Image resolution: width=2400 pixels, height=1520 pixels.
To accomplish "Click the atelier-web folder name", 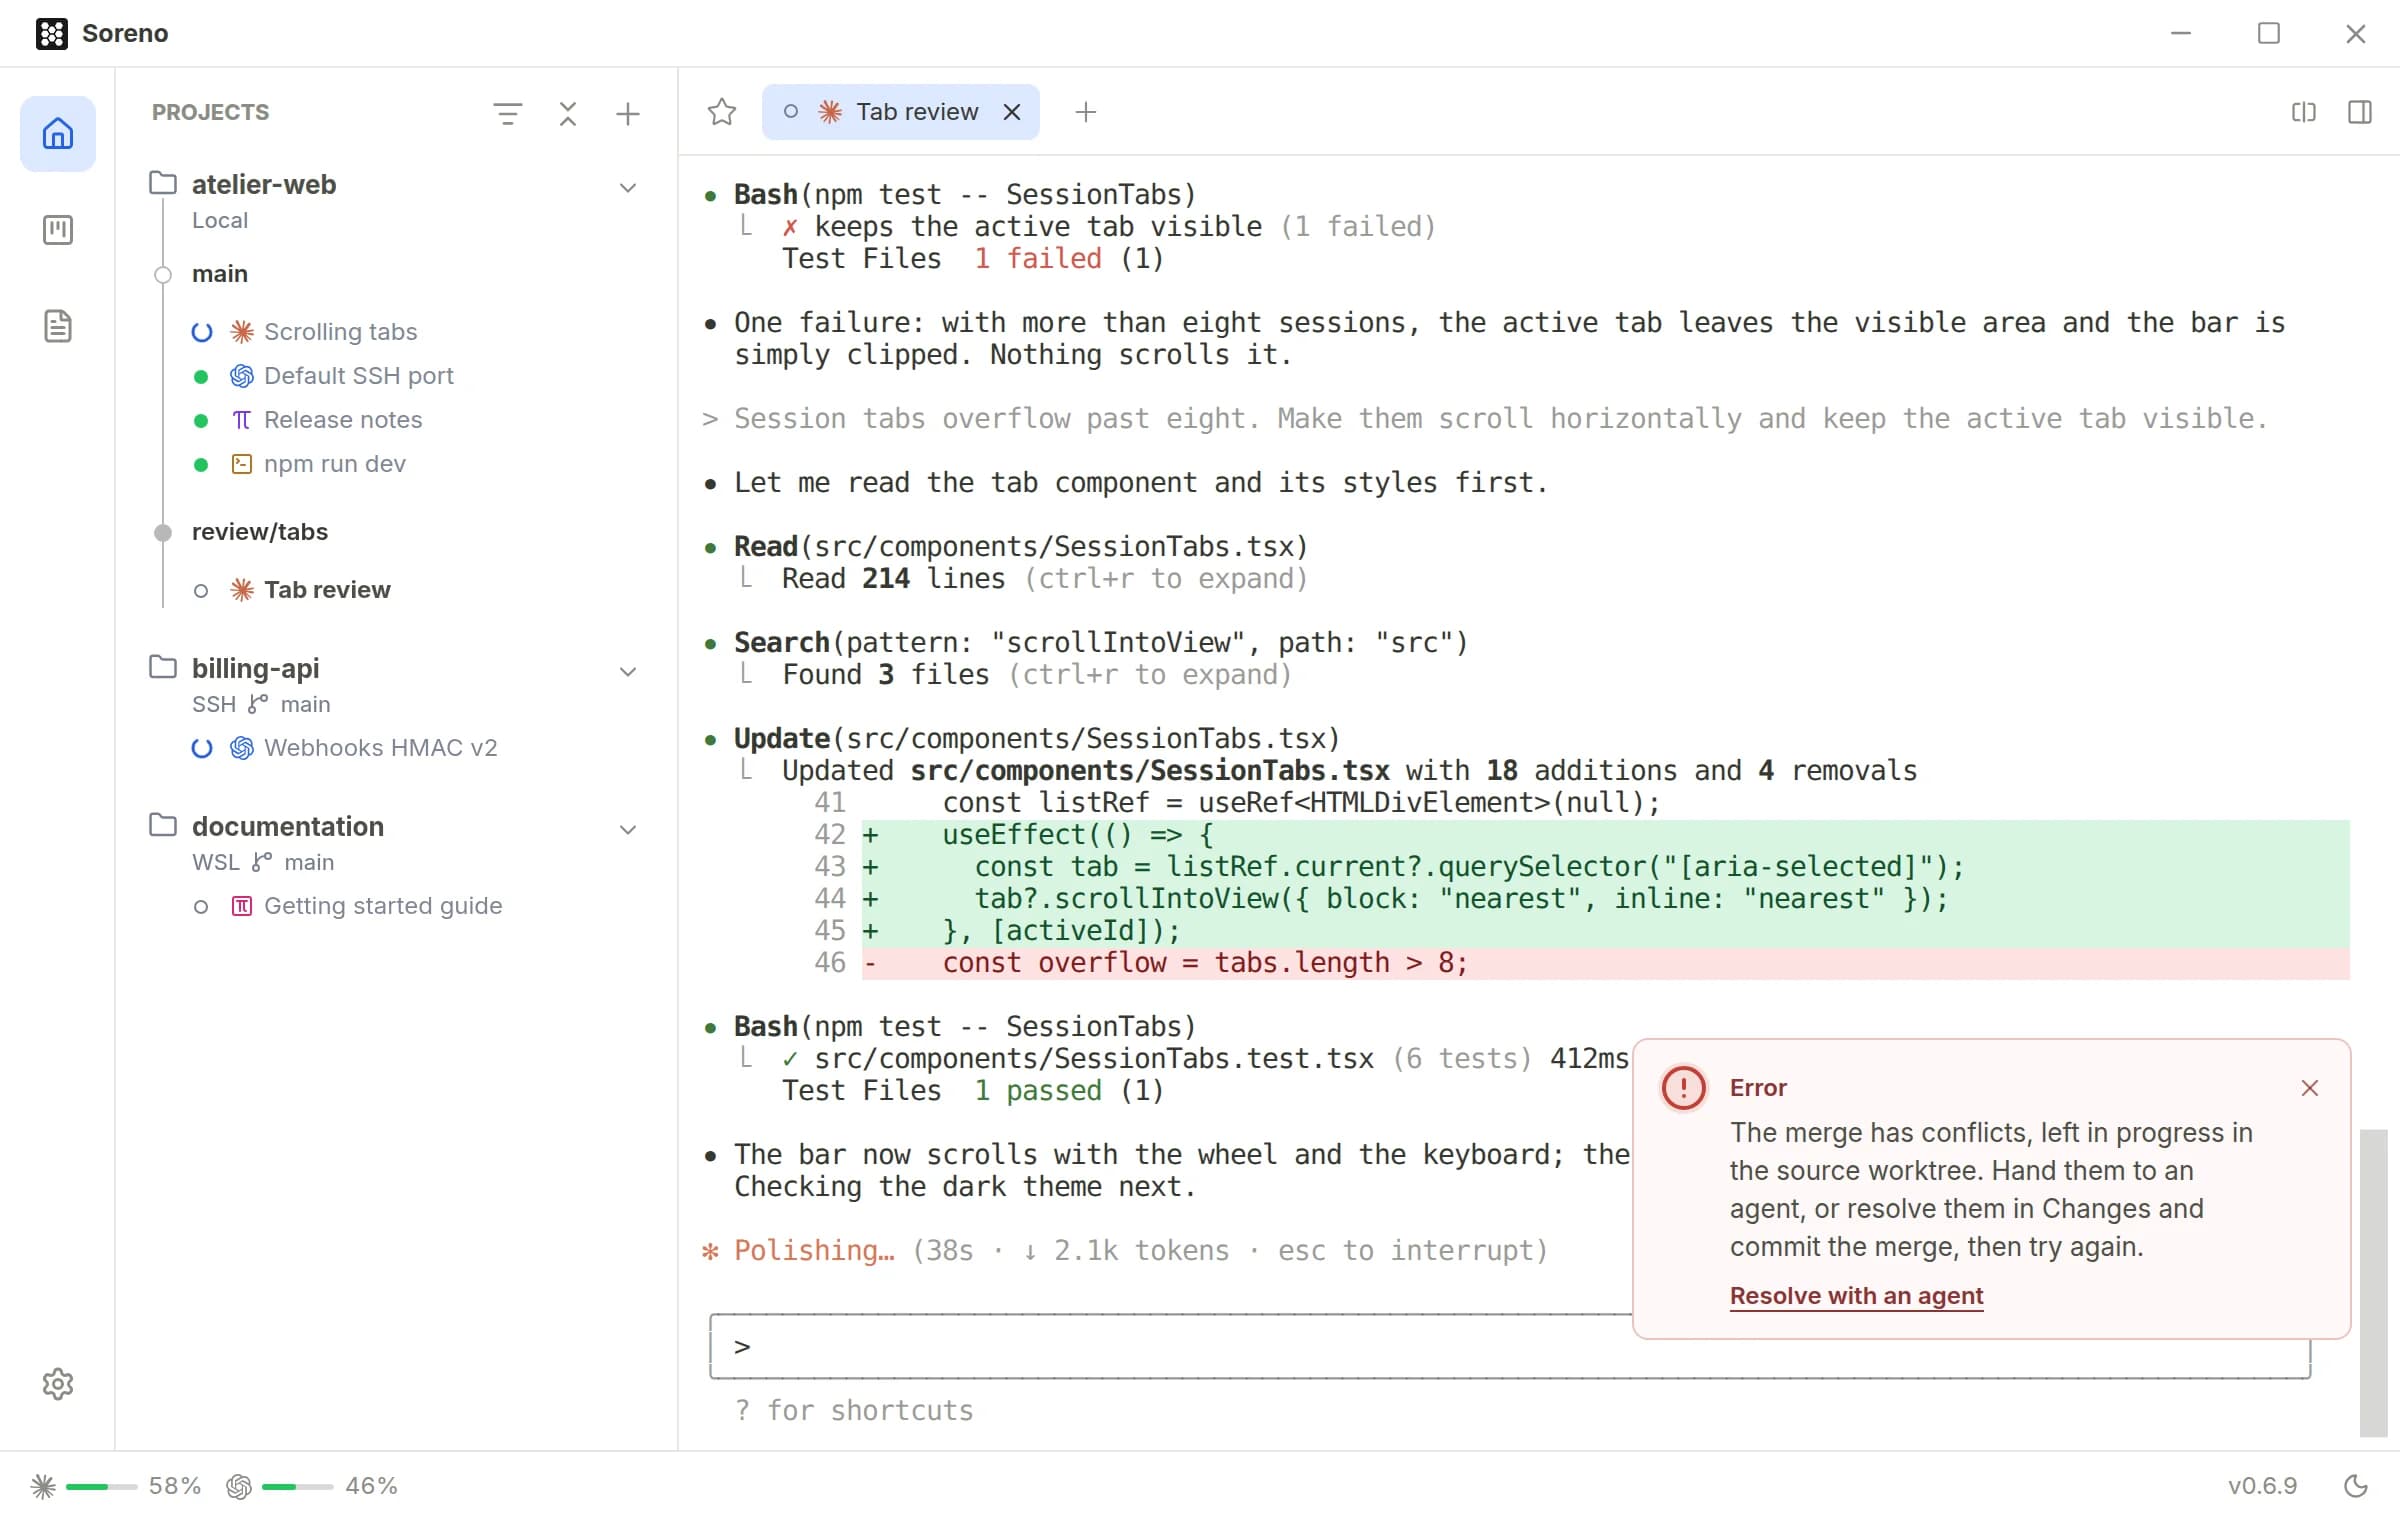I will point(264,185).
